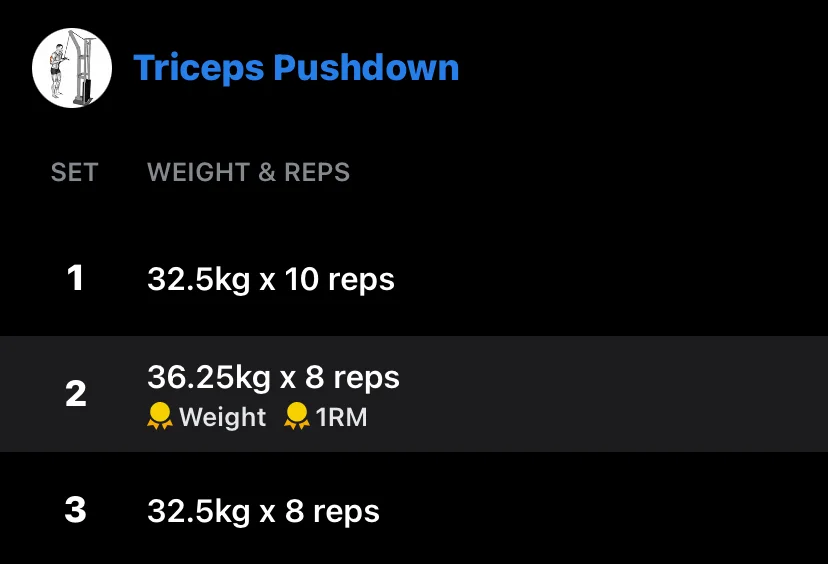Click the cable machine in exercise thumbnail
This screenshot has width=828, height=564.
click(82, 69)
